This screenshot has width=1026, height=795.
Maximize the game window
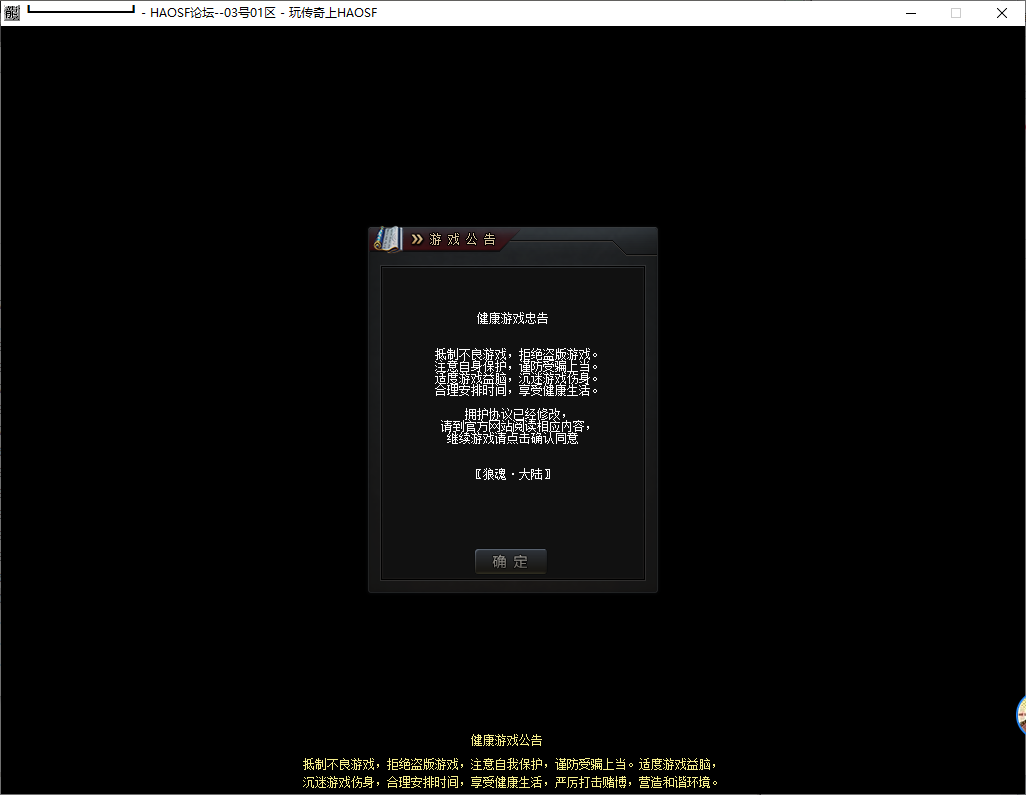(x=956, y=13)
